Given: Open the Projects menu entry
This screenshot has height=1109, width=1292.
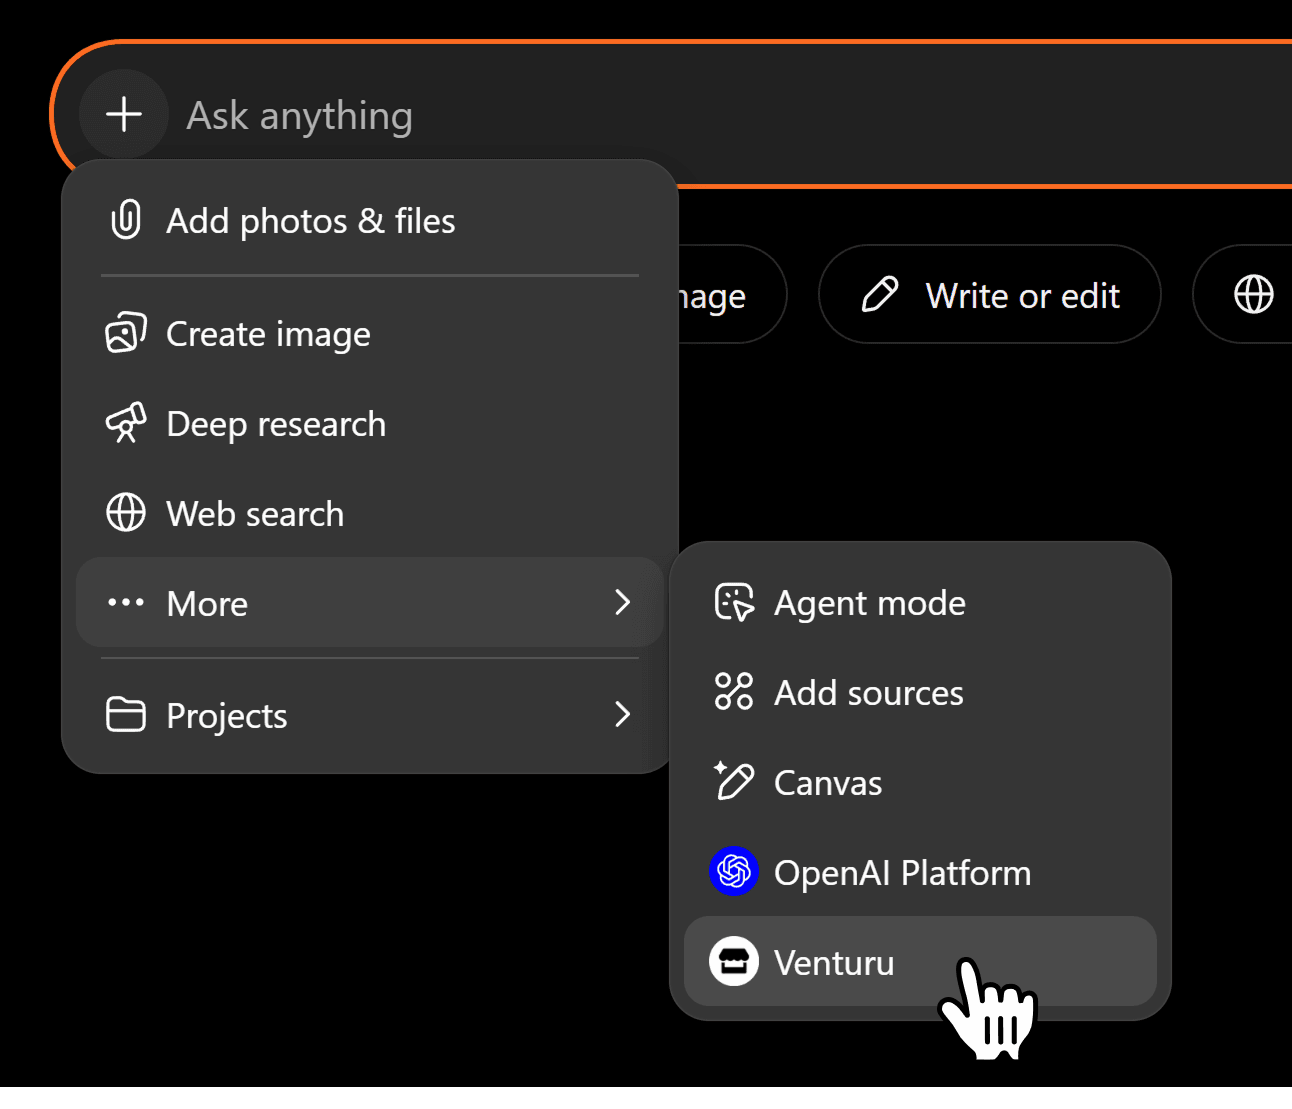Looking at the screenshot, I should (370, 714).
